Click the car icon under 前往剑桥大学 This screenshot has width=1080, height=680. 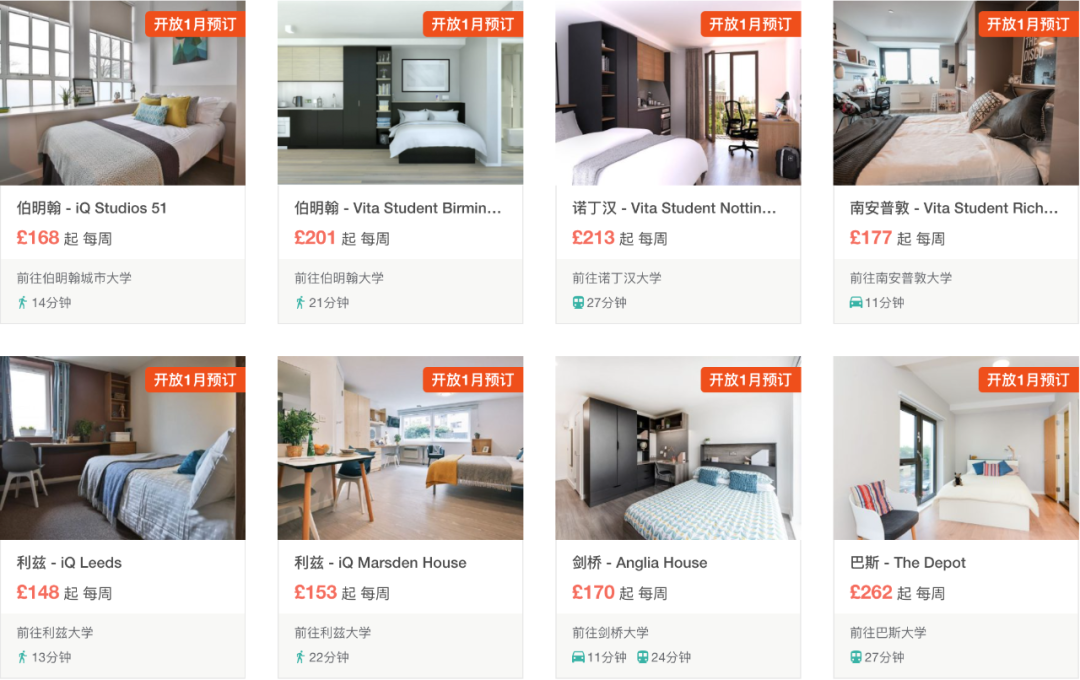(578, 657)
